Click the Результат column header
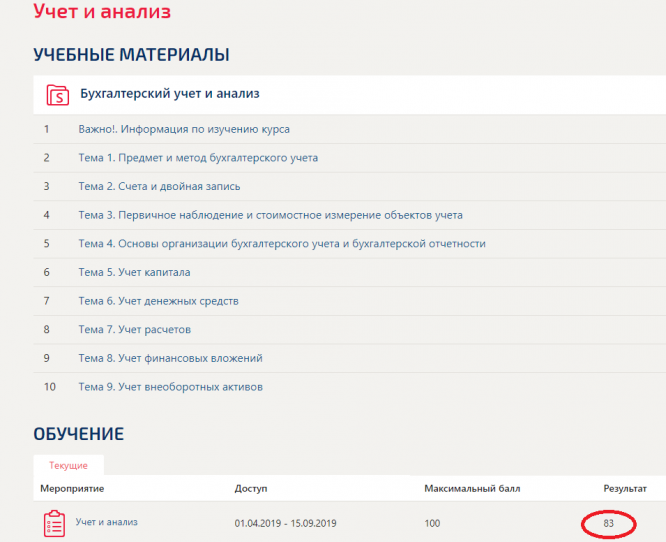 tap(624, 489)
